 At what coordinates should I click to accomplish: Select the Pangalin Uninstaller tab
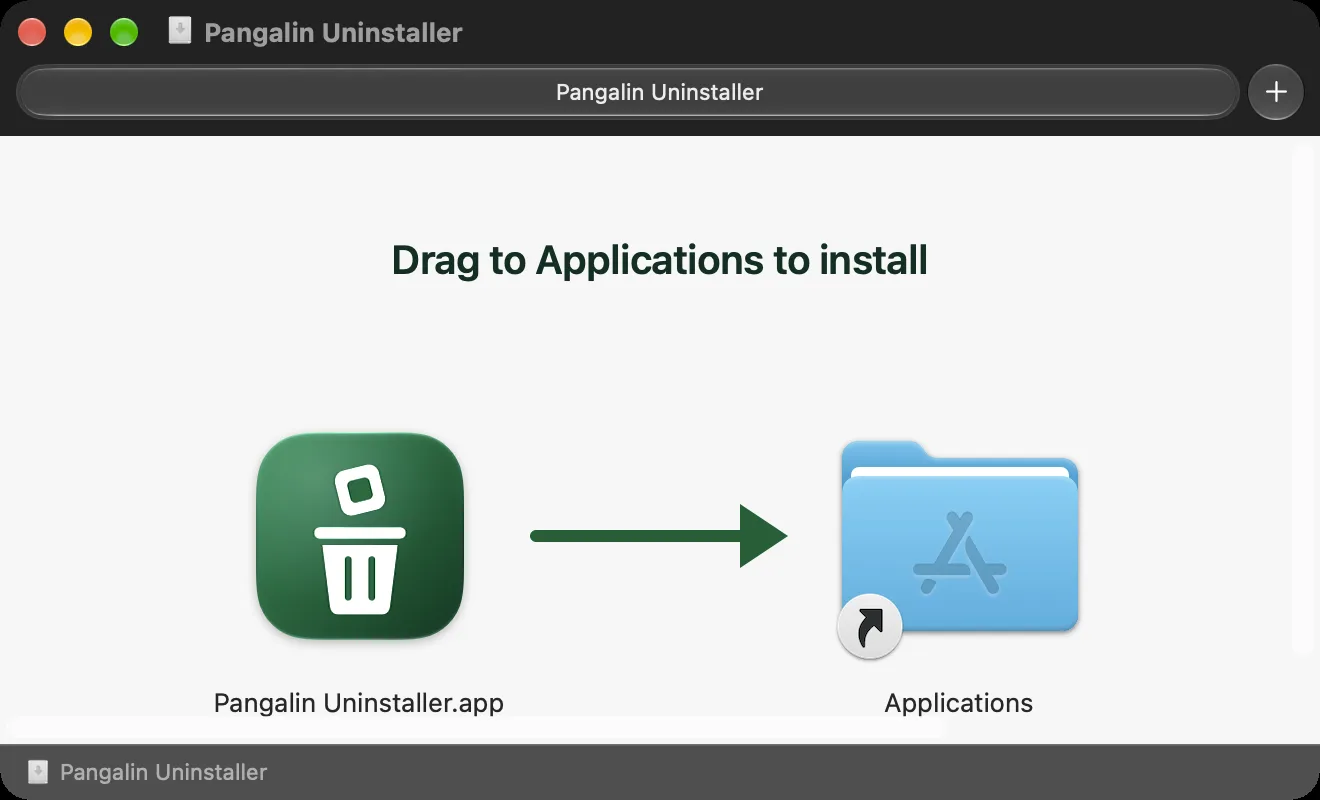628,92
